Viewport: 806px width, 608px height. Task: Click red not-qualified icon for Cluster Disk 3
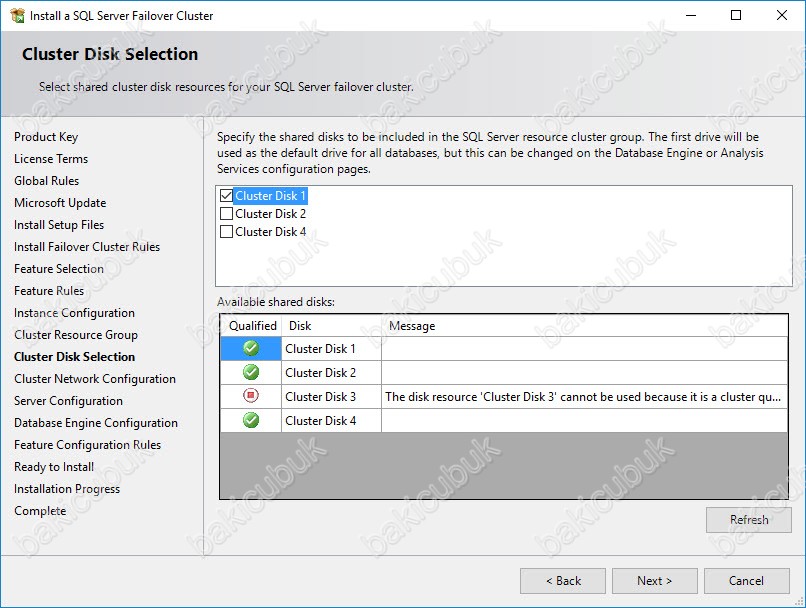coord(251,396)
